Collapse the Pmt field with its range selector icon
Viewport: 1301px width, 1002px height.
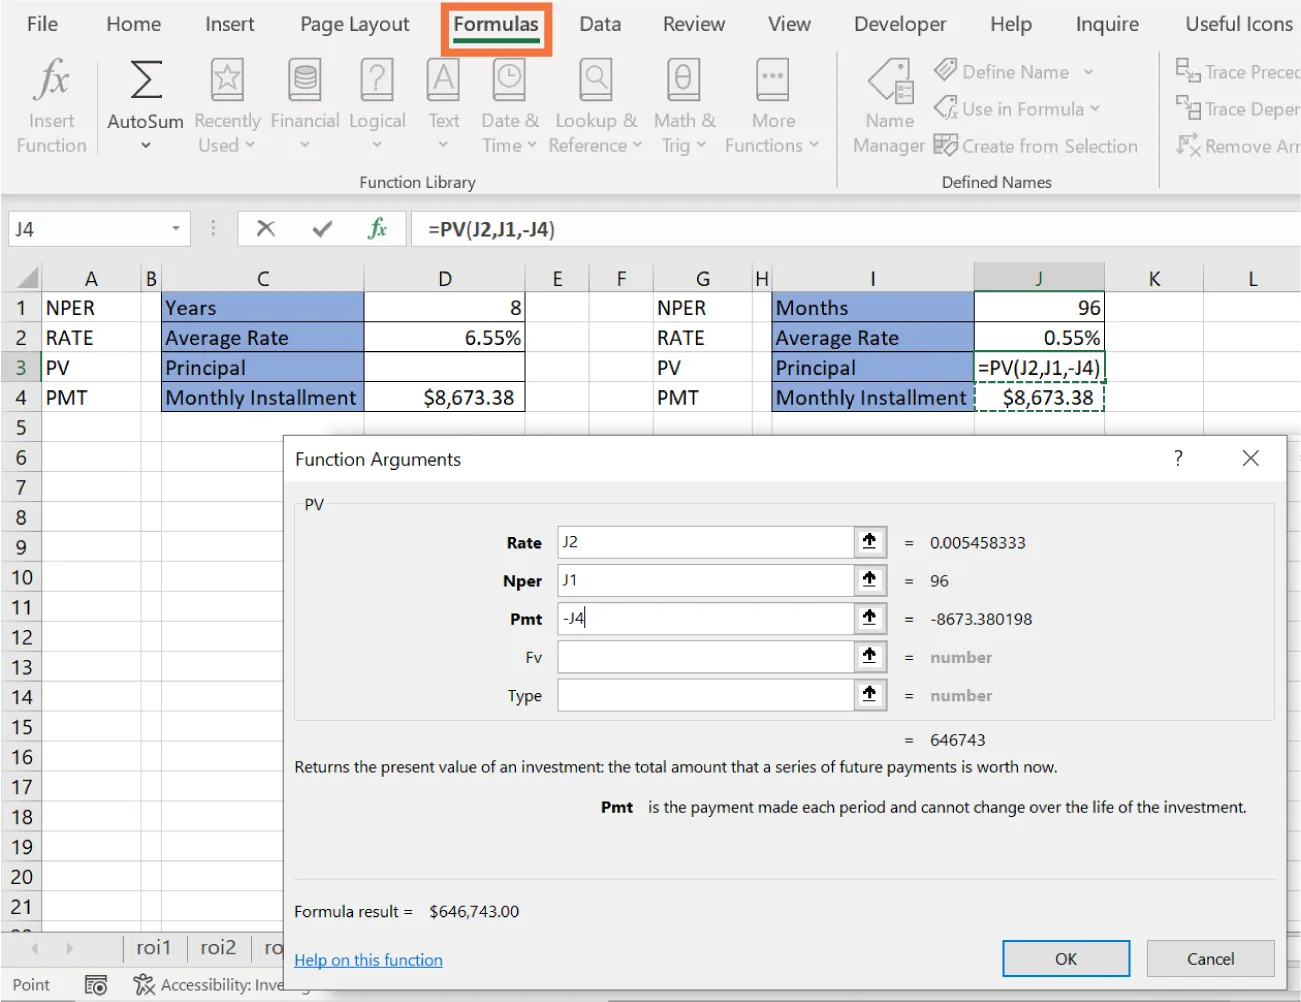pos(869,618)
